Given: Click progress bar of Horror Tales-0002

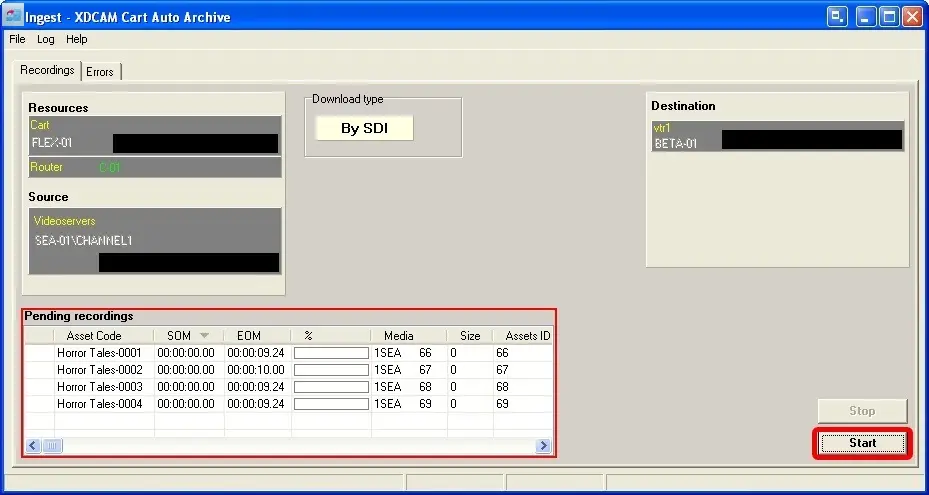Looking at the screenshot, I should 331,370.
